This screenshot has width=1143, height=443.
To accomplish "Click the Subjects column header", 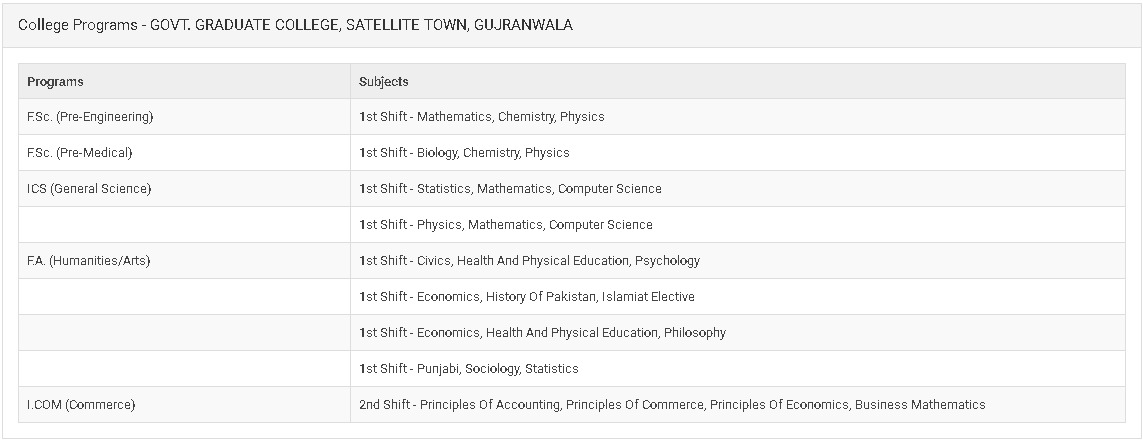I will tap(384, 81).
